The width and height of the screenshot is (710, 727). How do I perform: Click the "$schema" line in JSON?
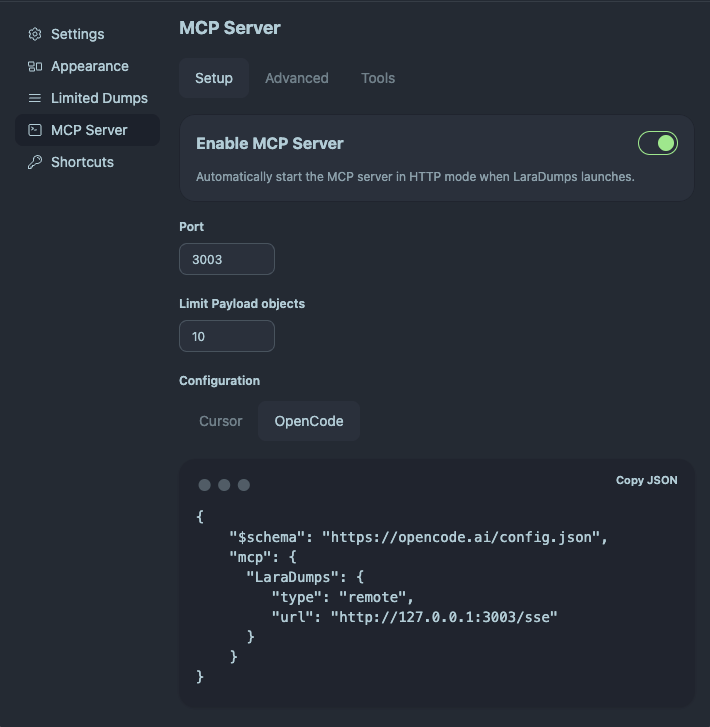coord(418,537)
